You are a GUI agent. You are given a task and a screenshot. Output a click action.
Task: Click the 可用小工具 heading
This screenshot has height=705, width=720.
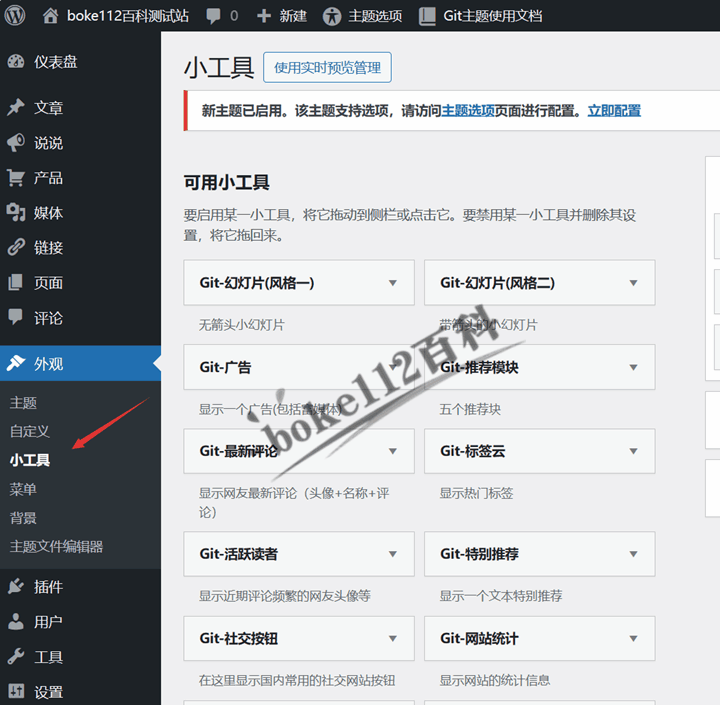click(x=227, y=182)
